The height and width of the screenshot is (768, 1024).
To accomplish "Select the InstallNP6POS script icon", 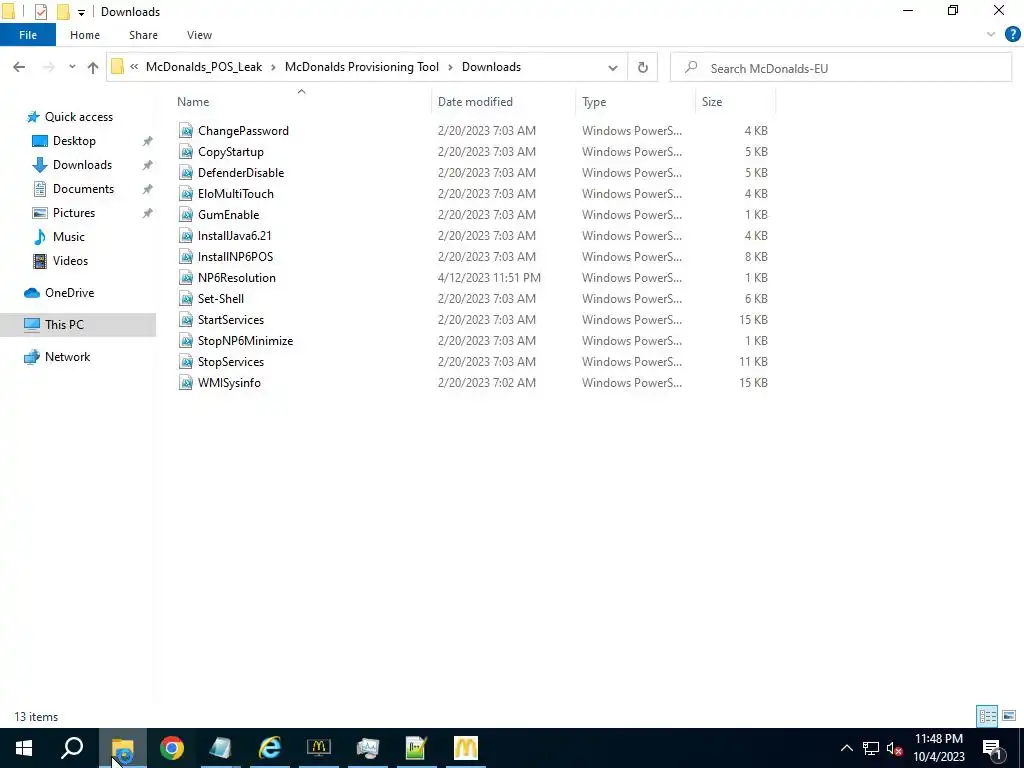I will (186, 257).
